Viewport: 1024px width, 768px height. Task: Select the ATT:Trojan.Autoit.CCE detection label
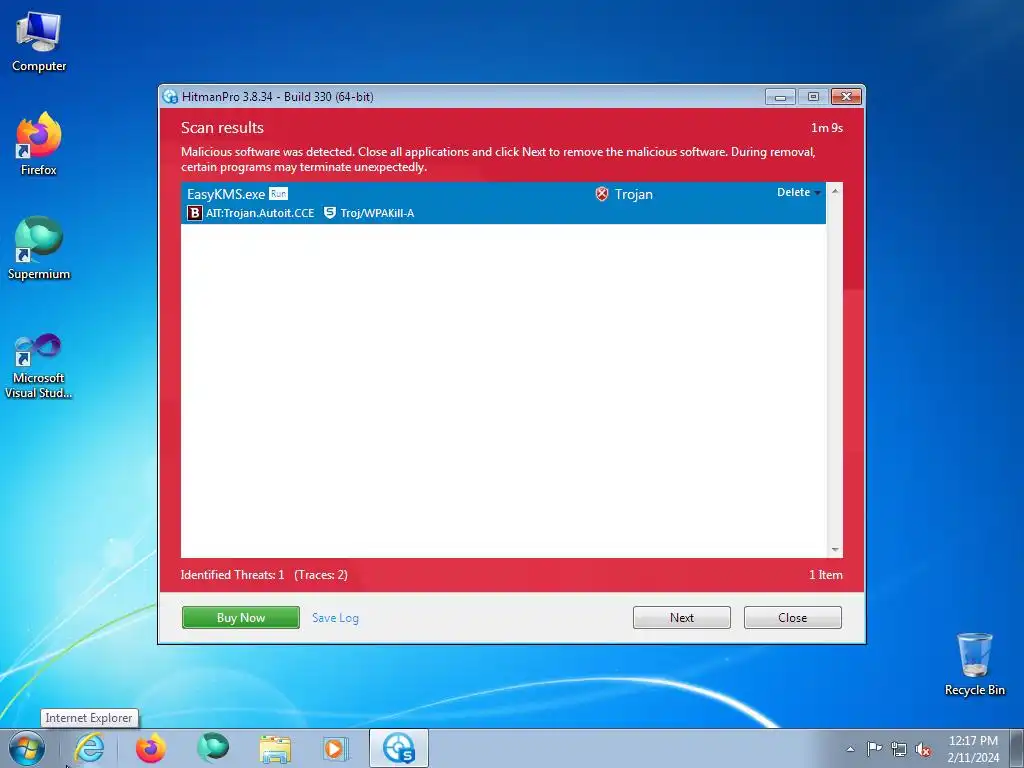(x=260, y=213)
